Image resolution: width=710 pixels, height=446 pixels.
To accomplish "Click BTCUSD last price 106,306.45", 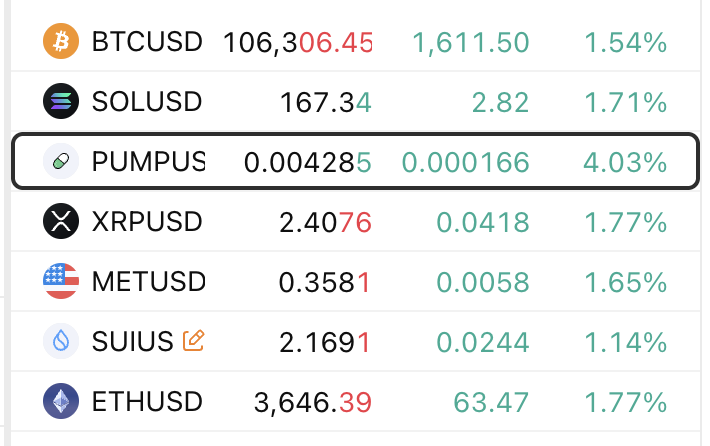I will (x=298, y=42).
